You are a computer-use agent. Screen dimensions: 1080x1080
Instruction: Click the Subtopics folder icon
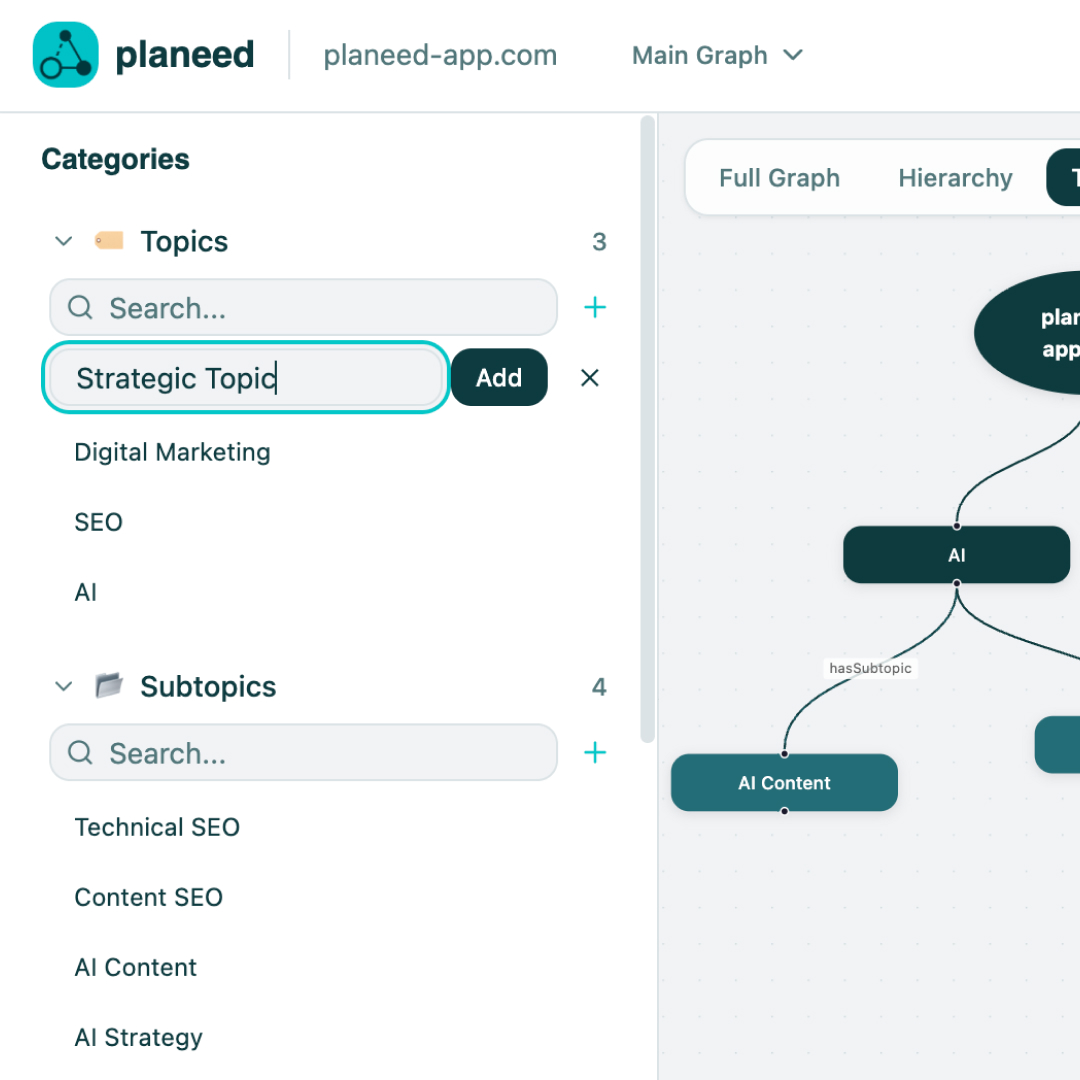pos(109,686)
